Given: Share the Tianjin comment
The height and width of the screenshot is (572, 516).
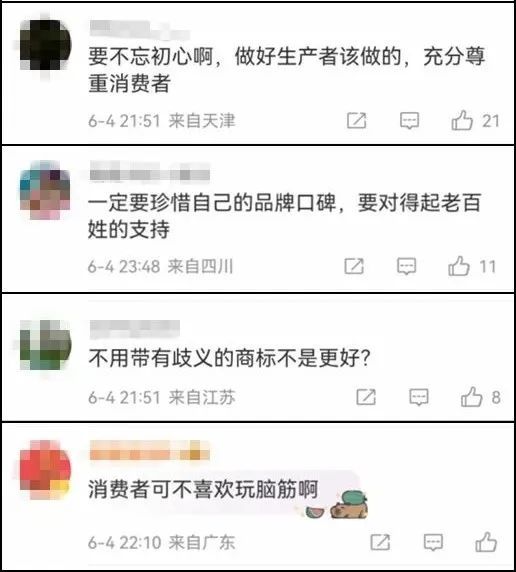Looking at the screenshot, I should pyautogui.click(x=357, y=121).
